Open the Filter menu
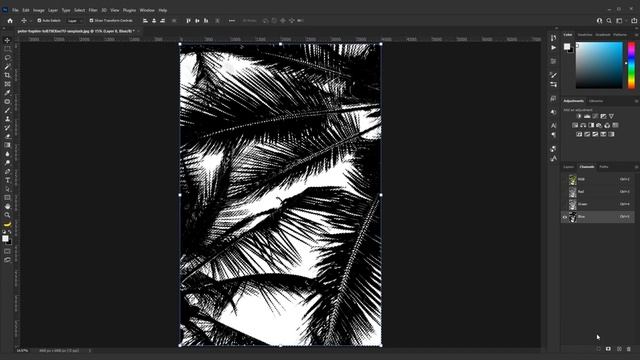640x360 pixels. pyautogui.click(x=93, y=10)
